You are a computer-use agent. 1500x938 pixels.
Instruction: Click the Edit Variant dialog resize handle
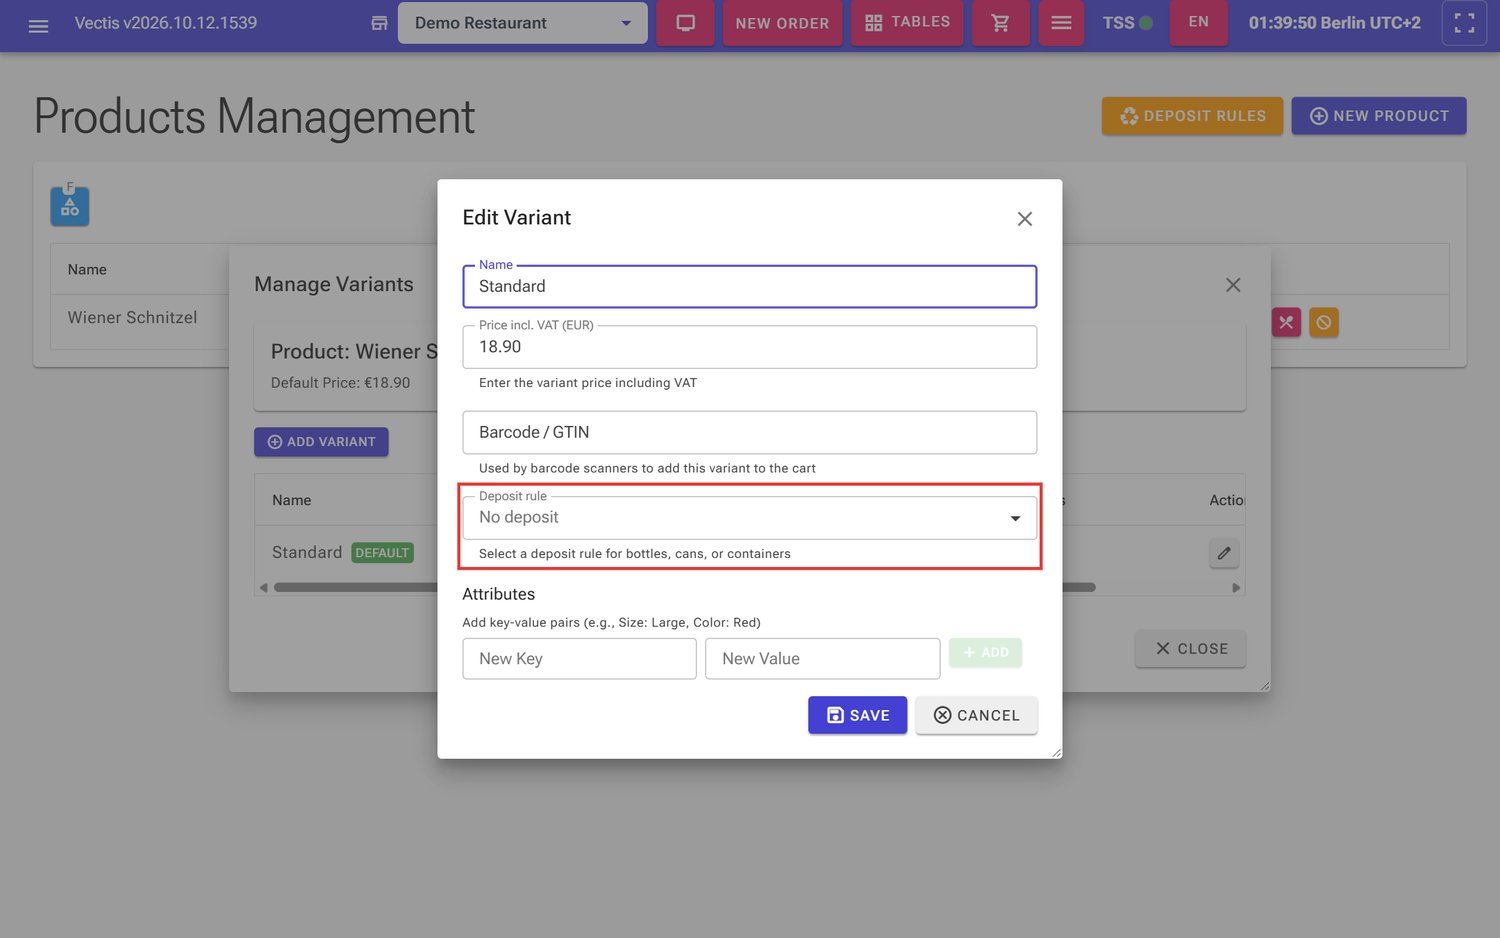(1056, 752)
